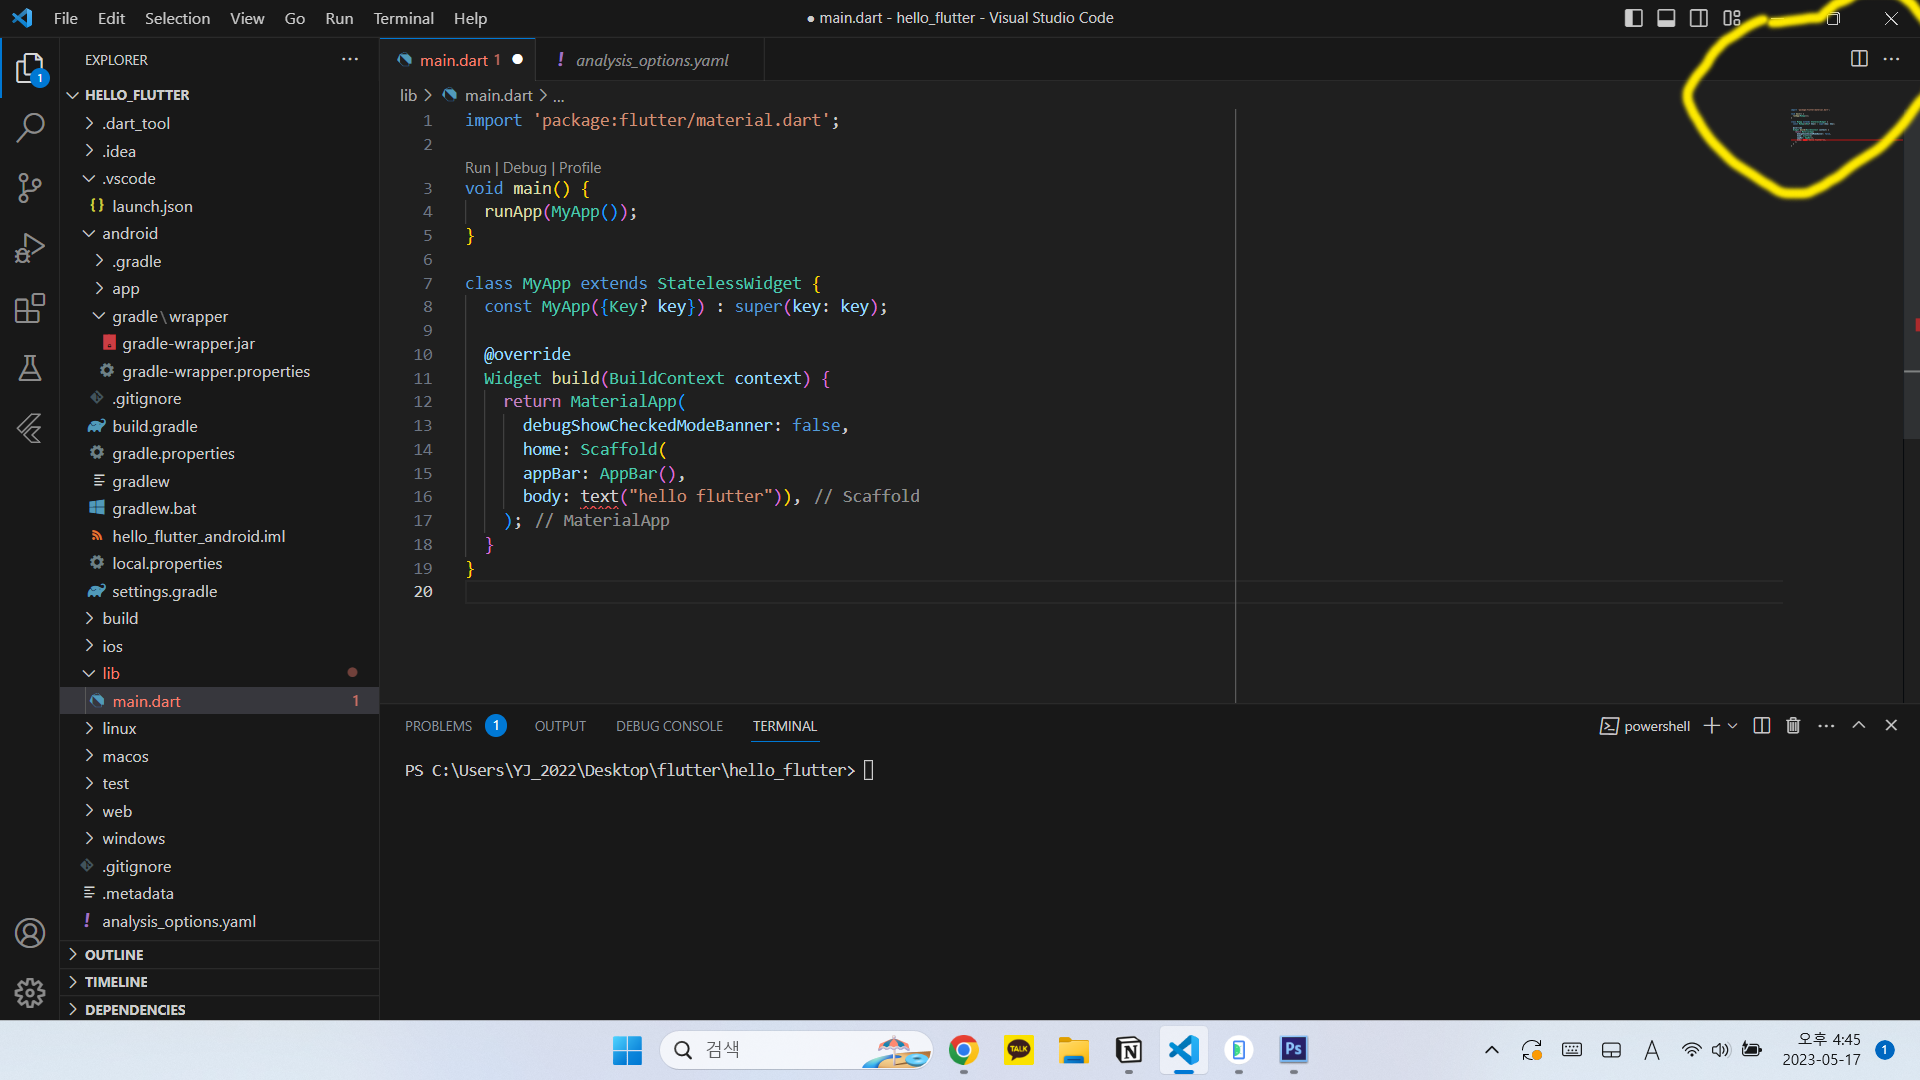Screen dimensions: 1920x1080
Task: Open the Flutter sidebar view
Action: [x=30, y=428]
